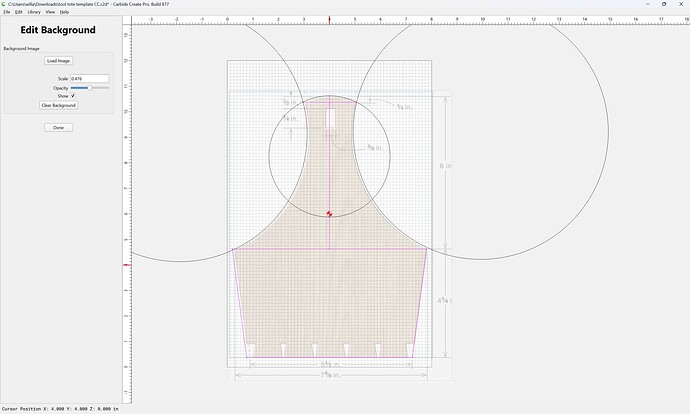The width and height of the screenshot is (690, 414).
Task: Click the Edit Background heading
Action: (x=58, y=30)
